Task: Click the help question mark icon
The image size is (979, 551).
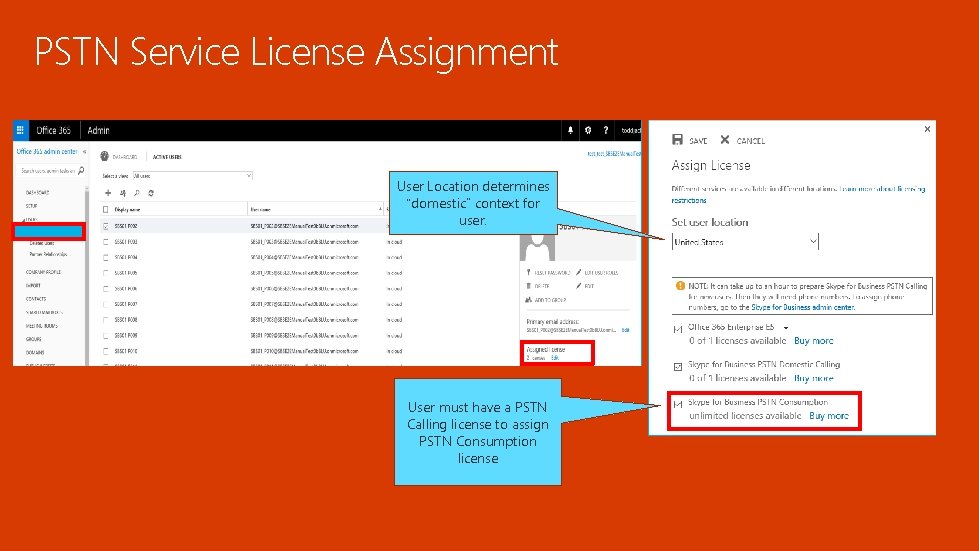Action: click(605, 130)
